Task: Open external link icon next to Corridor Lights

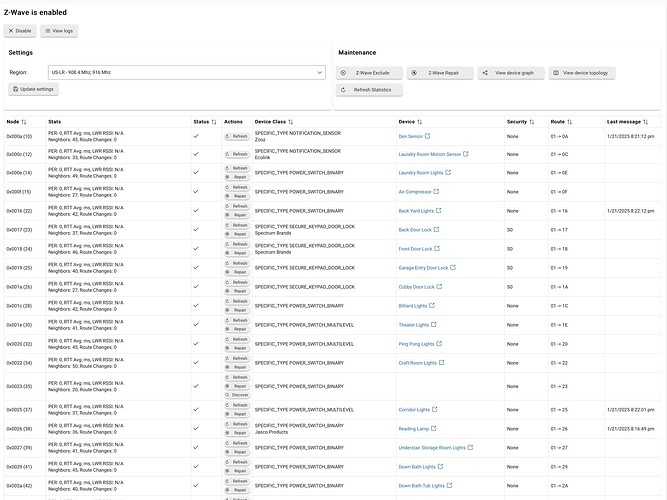Action: pyautogui.click(x=435, y=410)
